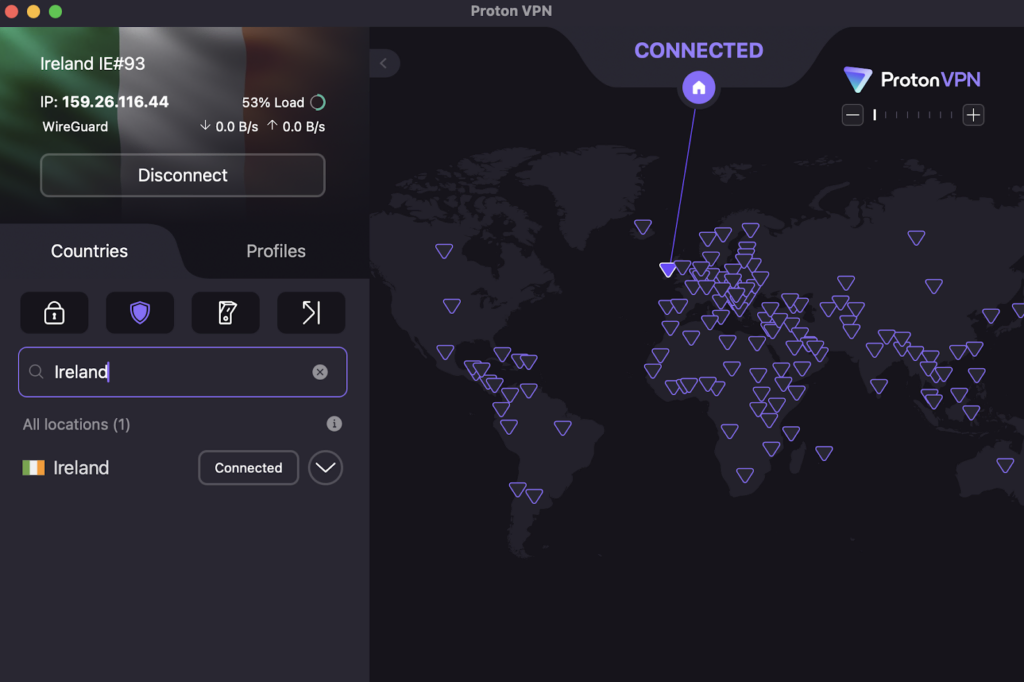This screenshot has height=682, width=1024.
Task: Toggle the Secure Core lock icon
Action: click(54, 313)
